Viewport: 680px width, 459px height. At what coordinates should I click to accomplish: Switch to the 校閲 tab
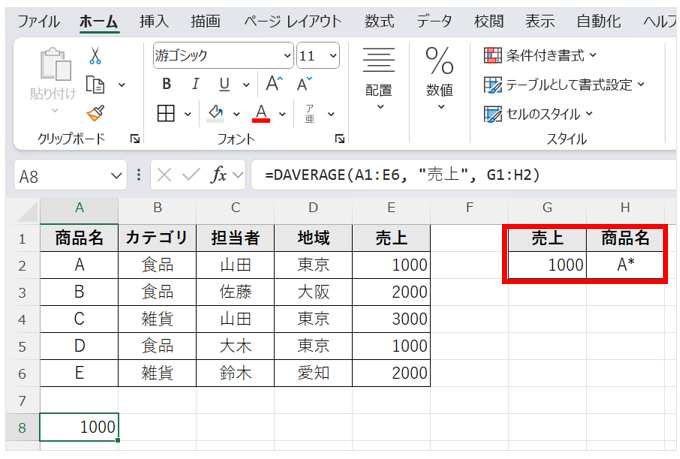coord(489,21)
